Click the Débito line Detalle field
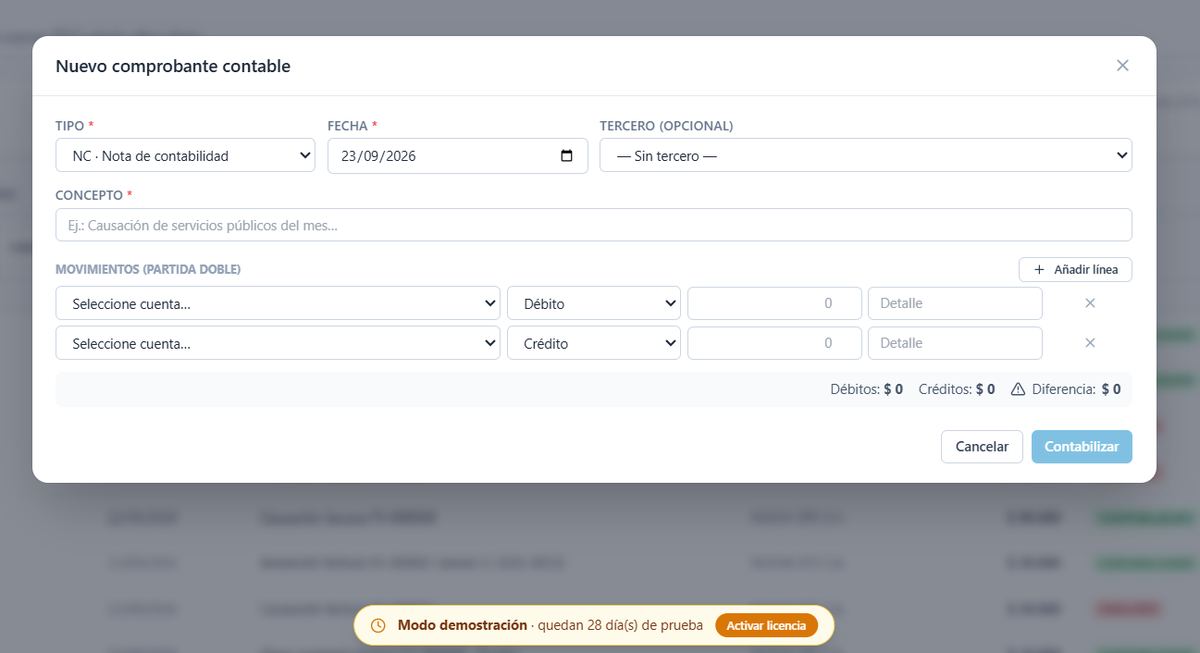1200x653 pixels. pos(955,303)
